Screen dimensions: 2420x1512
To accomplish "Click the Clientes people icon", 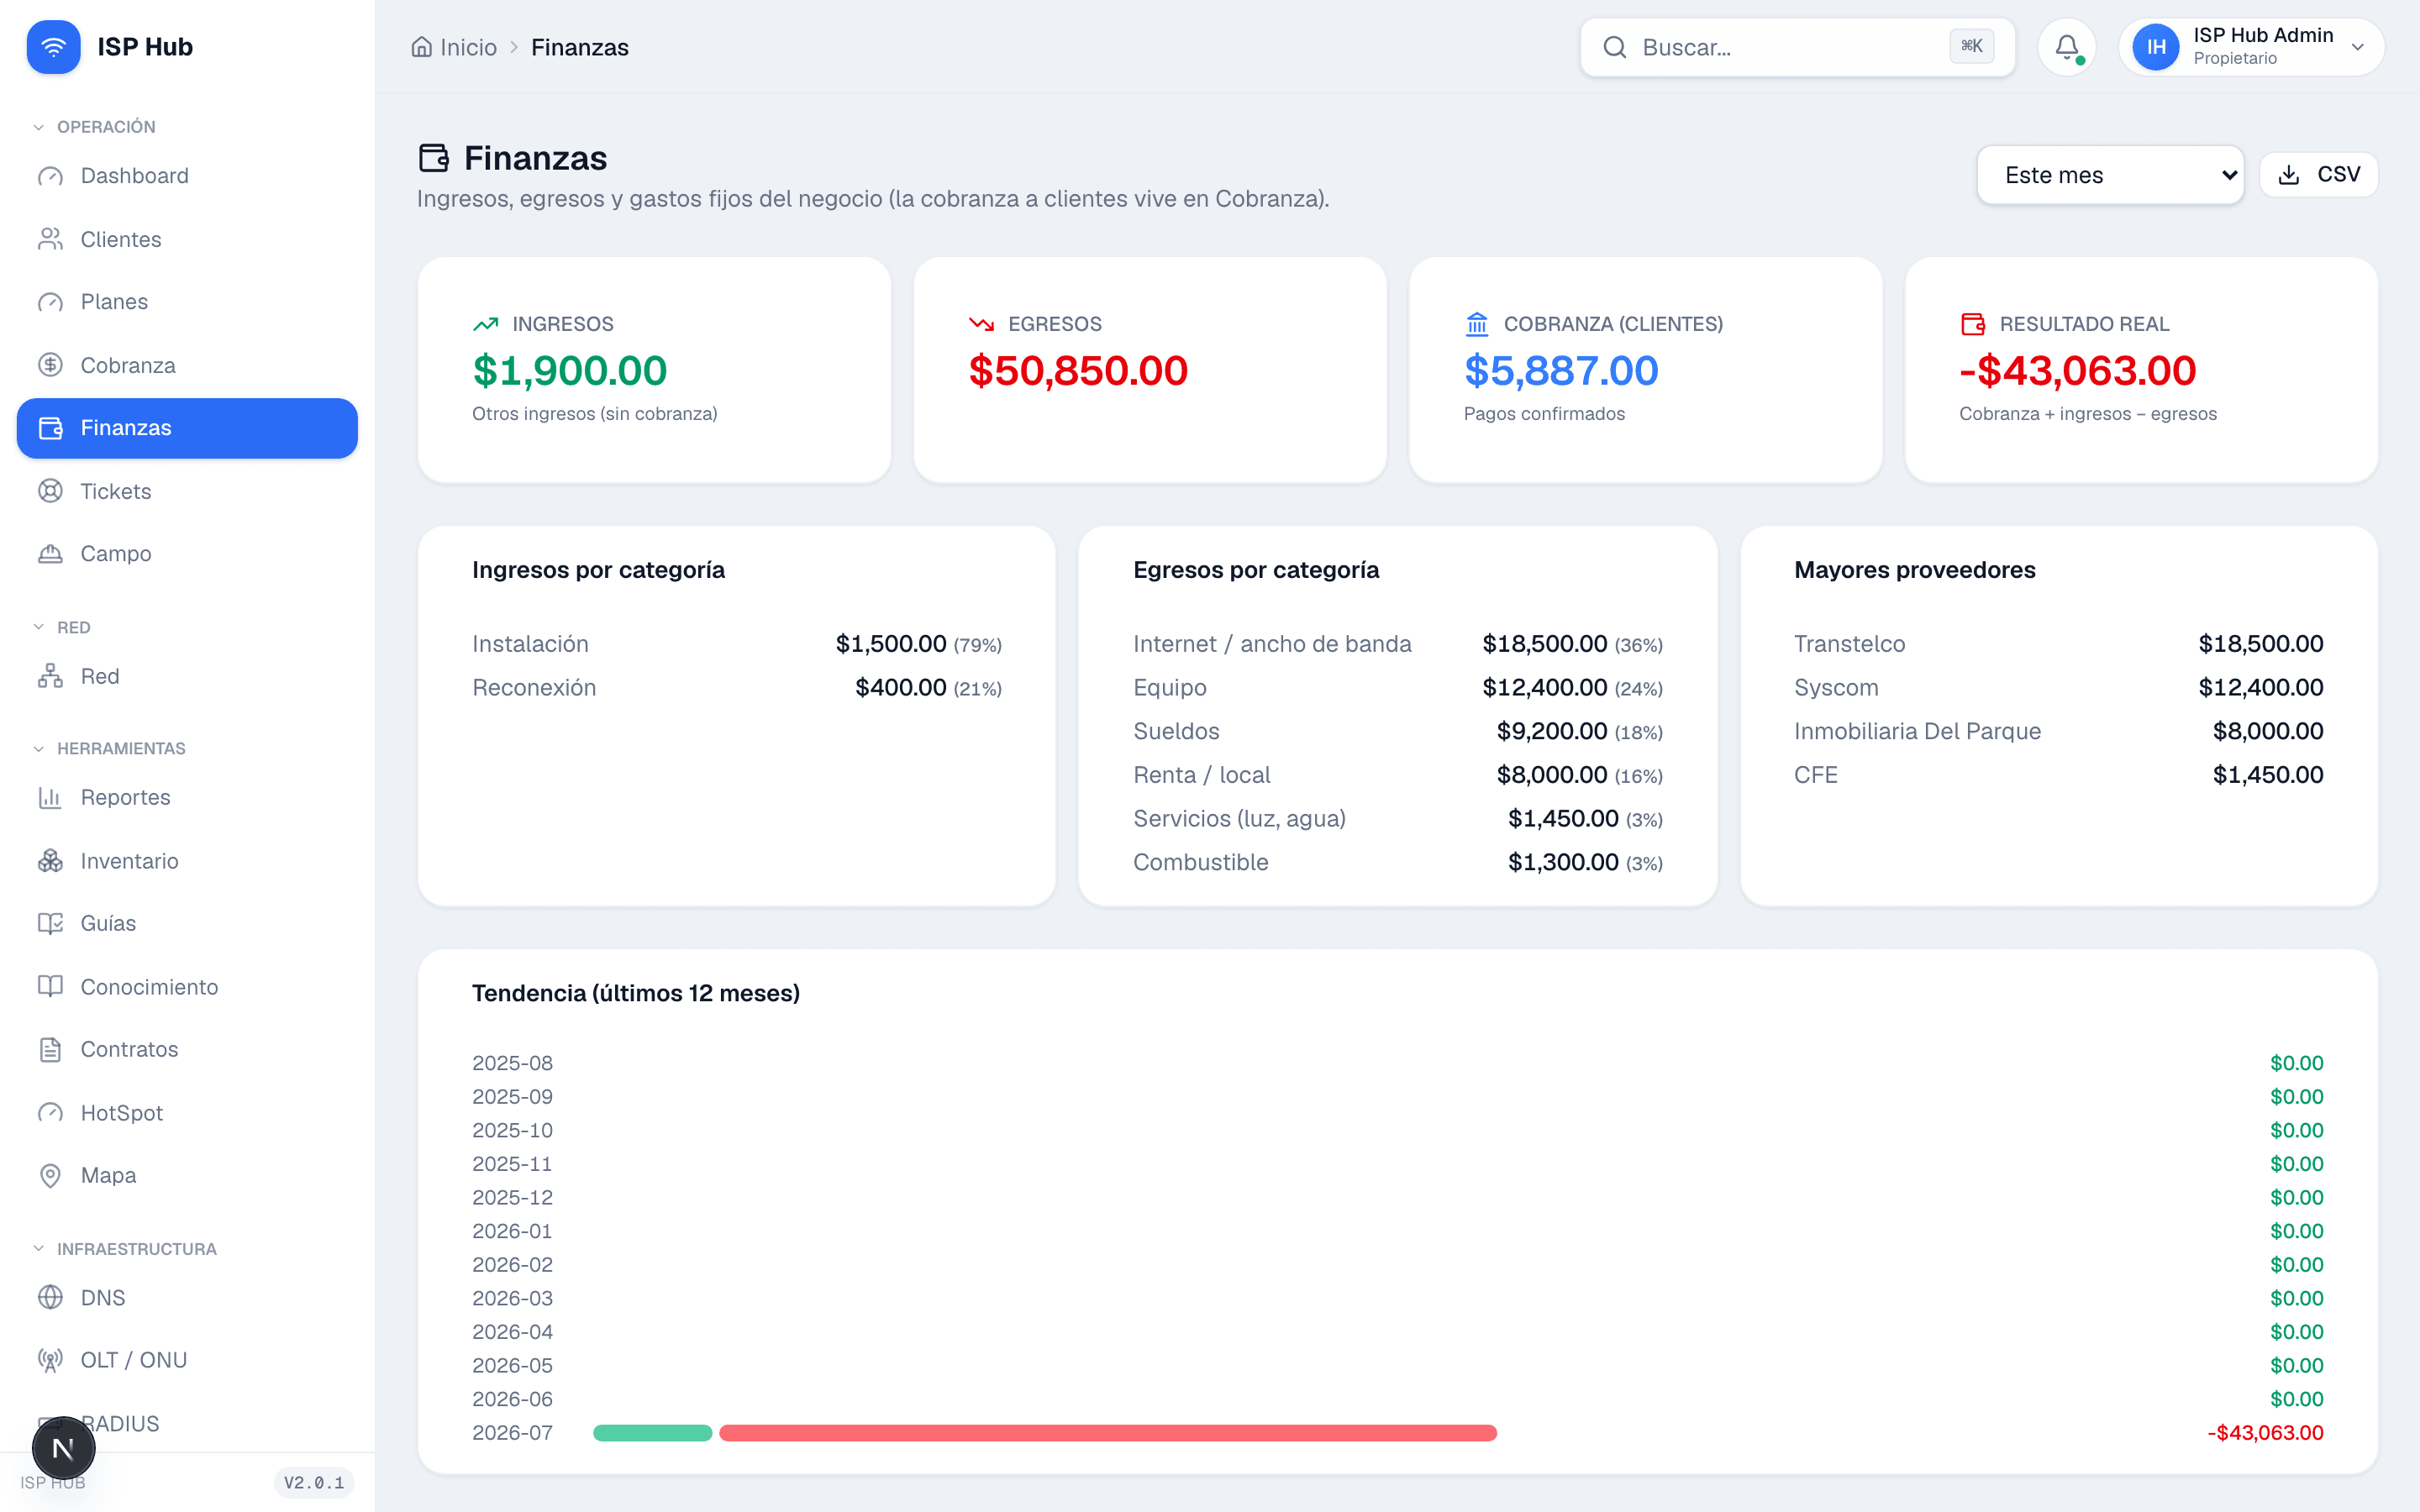I will (x=50, y=239).
